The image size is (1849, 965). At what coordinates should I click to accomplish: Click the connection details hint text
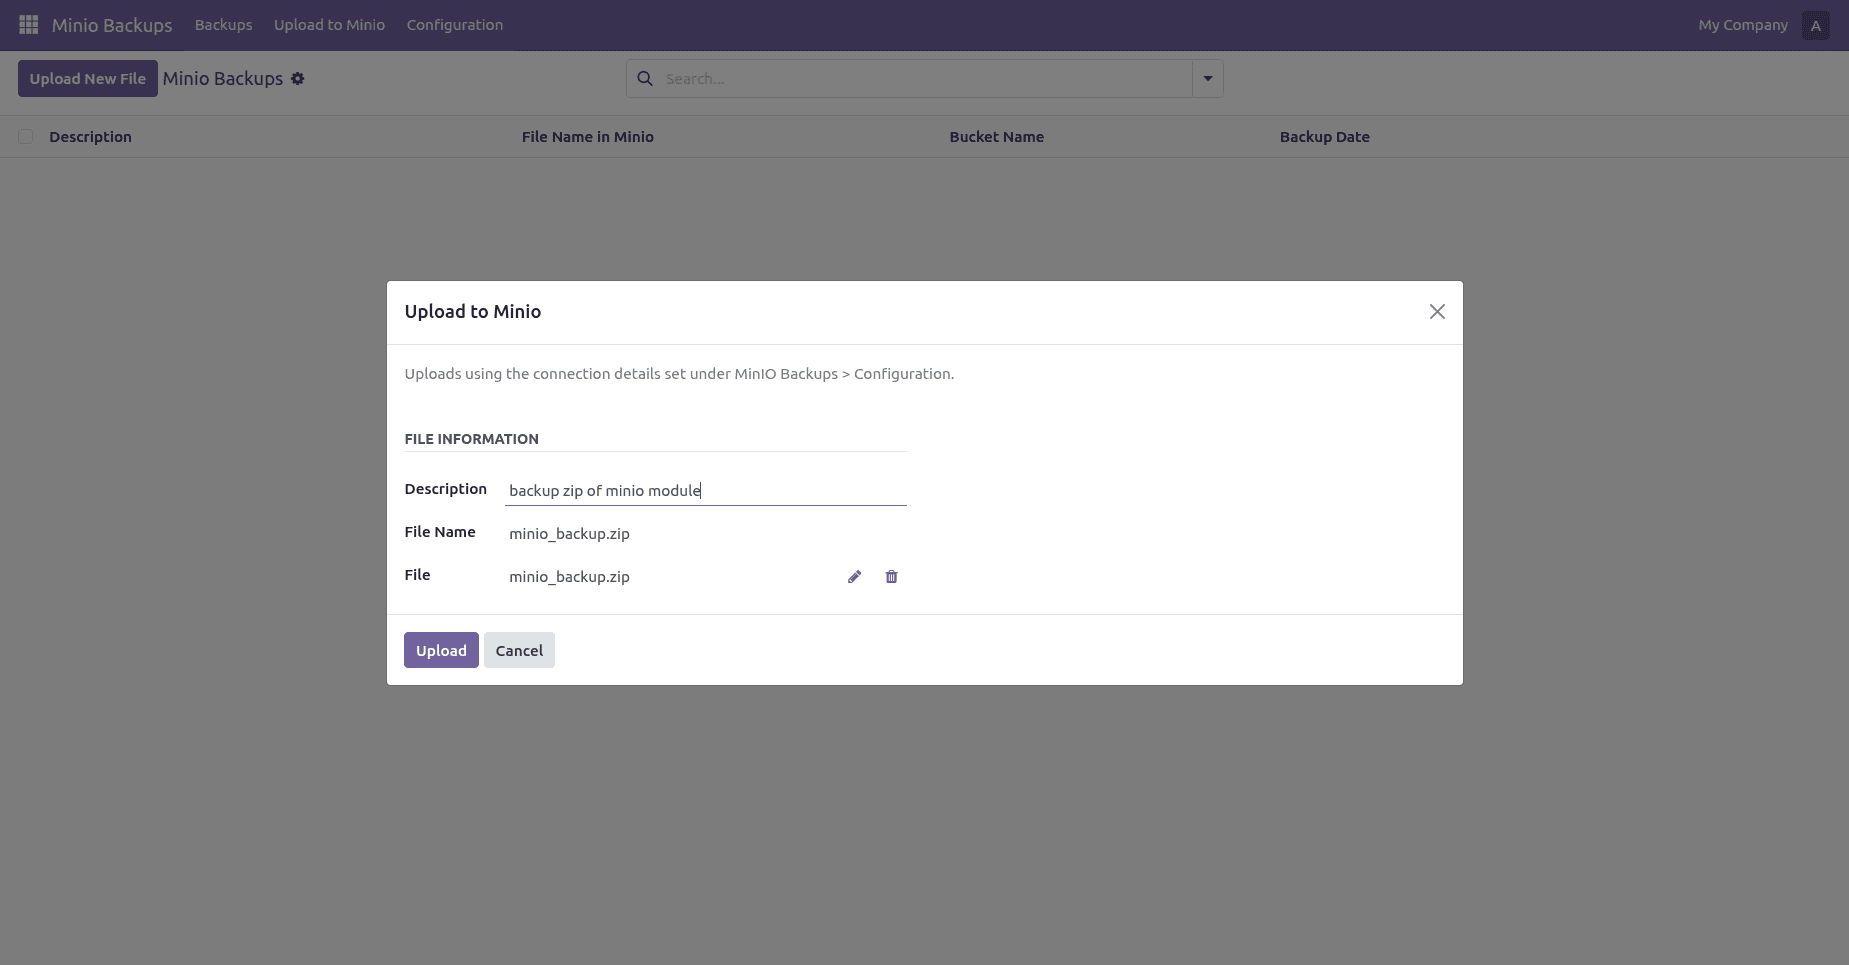pyautogui.click(x=679, y=374)
